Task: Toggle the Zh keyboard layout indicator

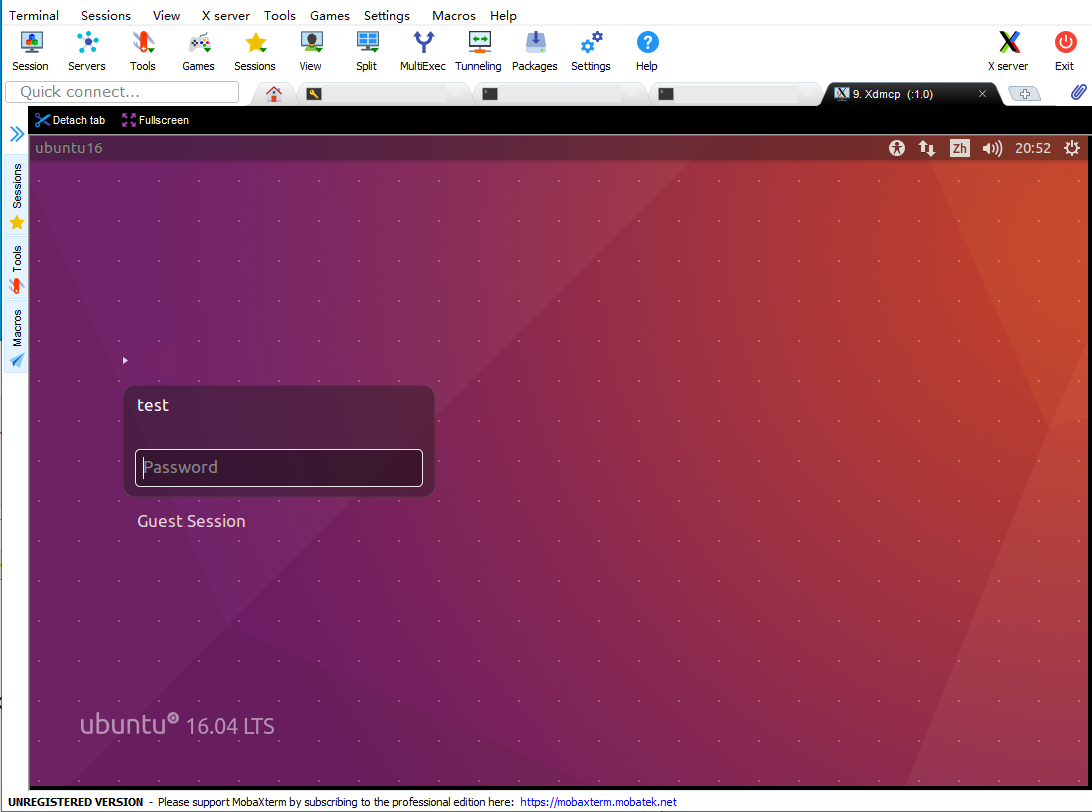Action: pos(959,147)
